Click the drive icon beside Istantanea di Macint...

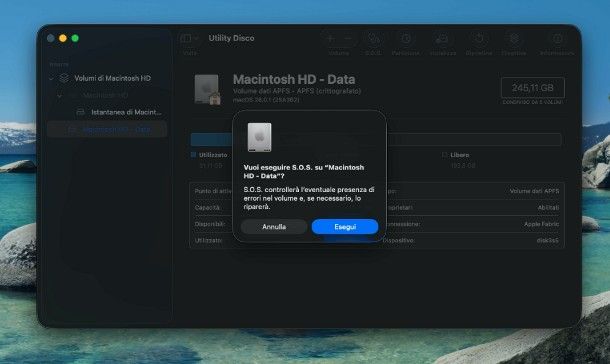tap(81, 112)
